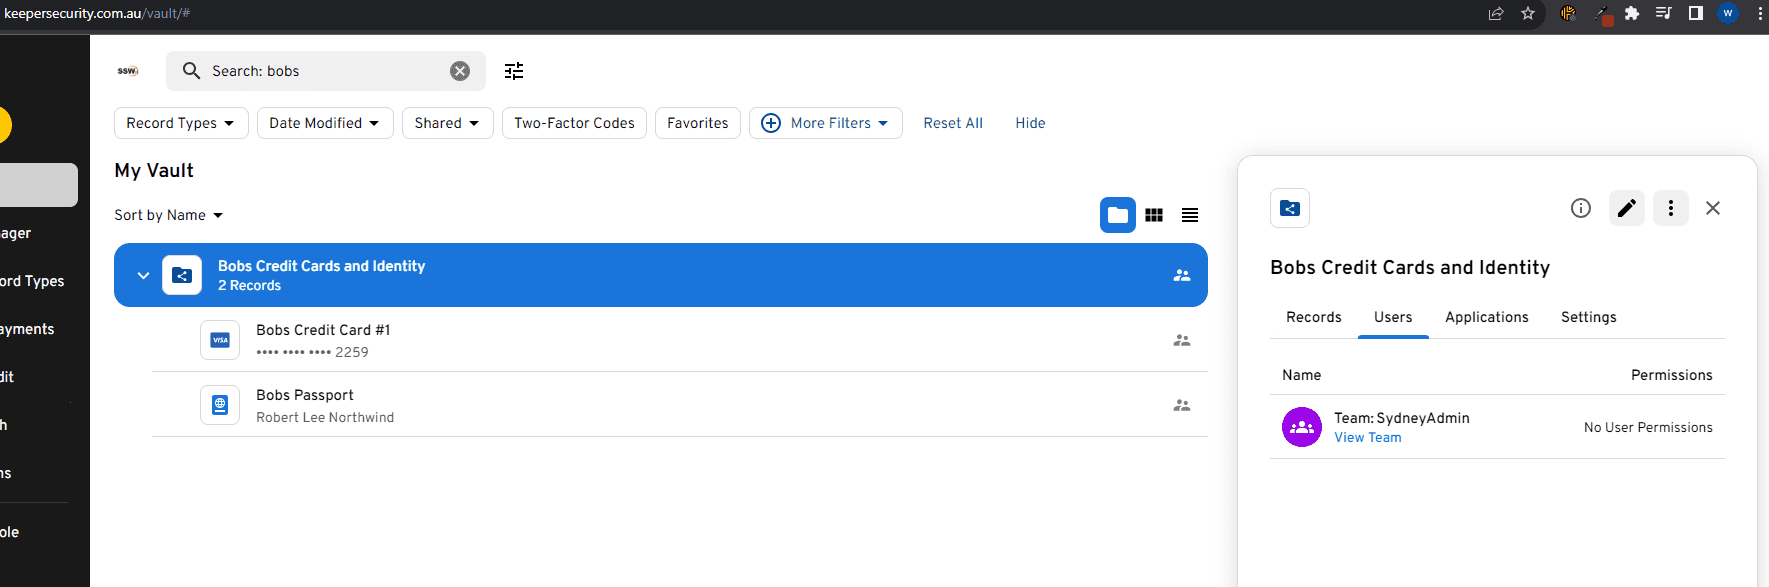
Task: Clear the search field with X icon
Action: point(460,71)
